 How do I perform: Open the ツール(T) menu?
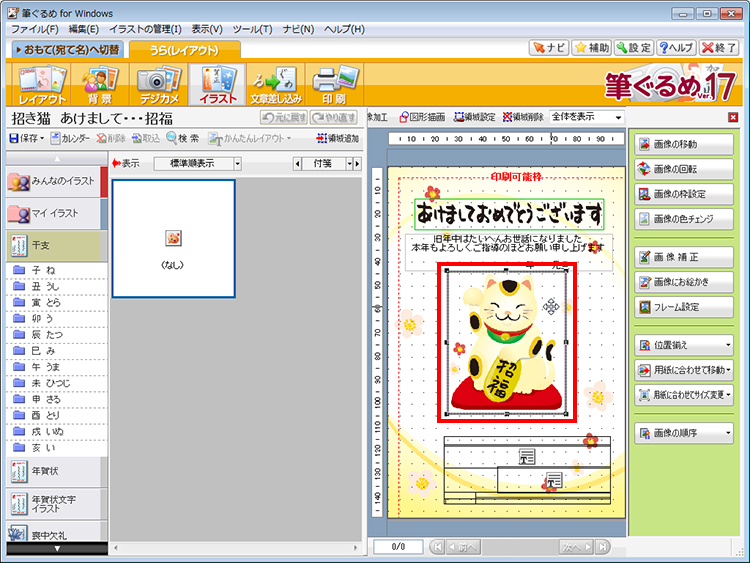(253, 29)
